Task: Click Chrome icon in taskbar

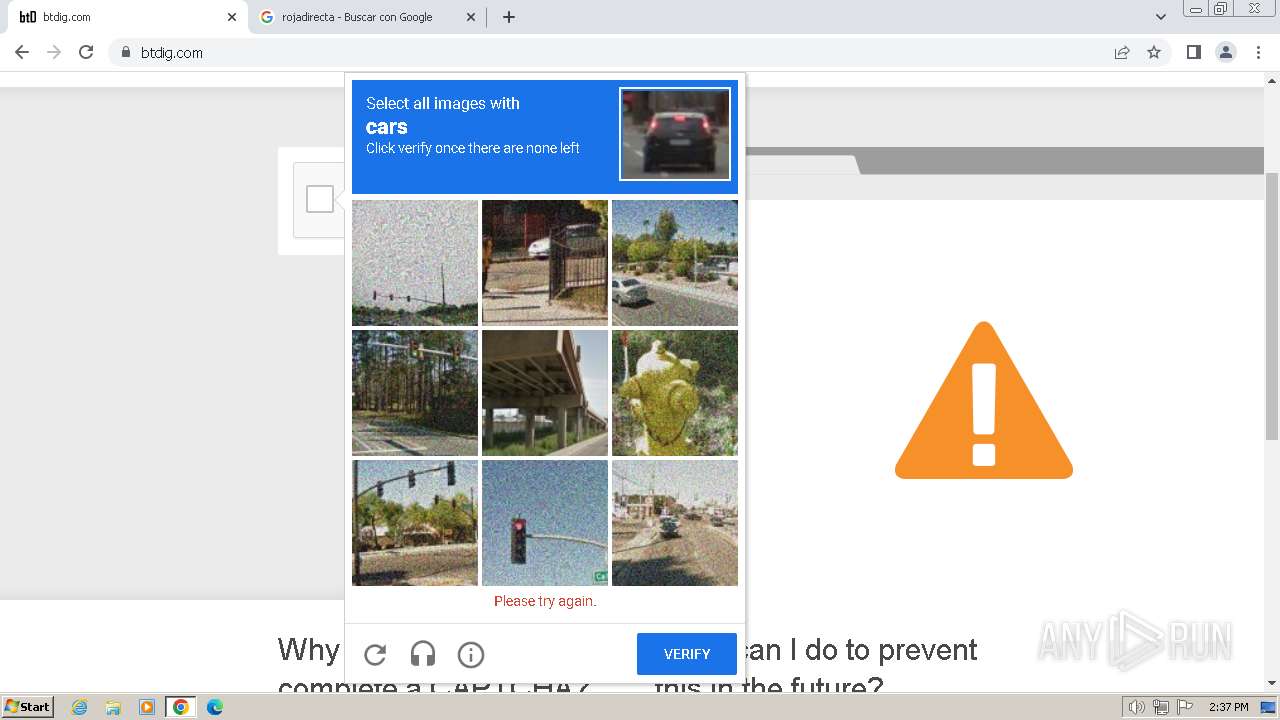Action: point(181,707)
